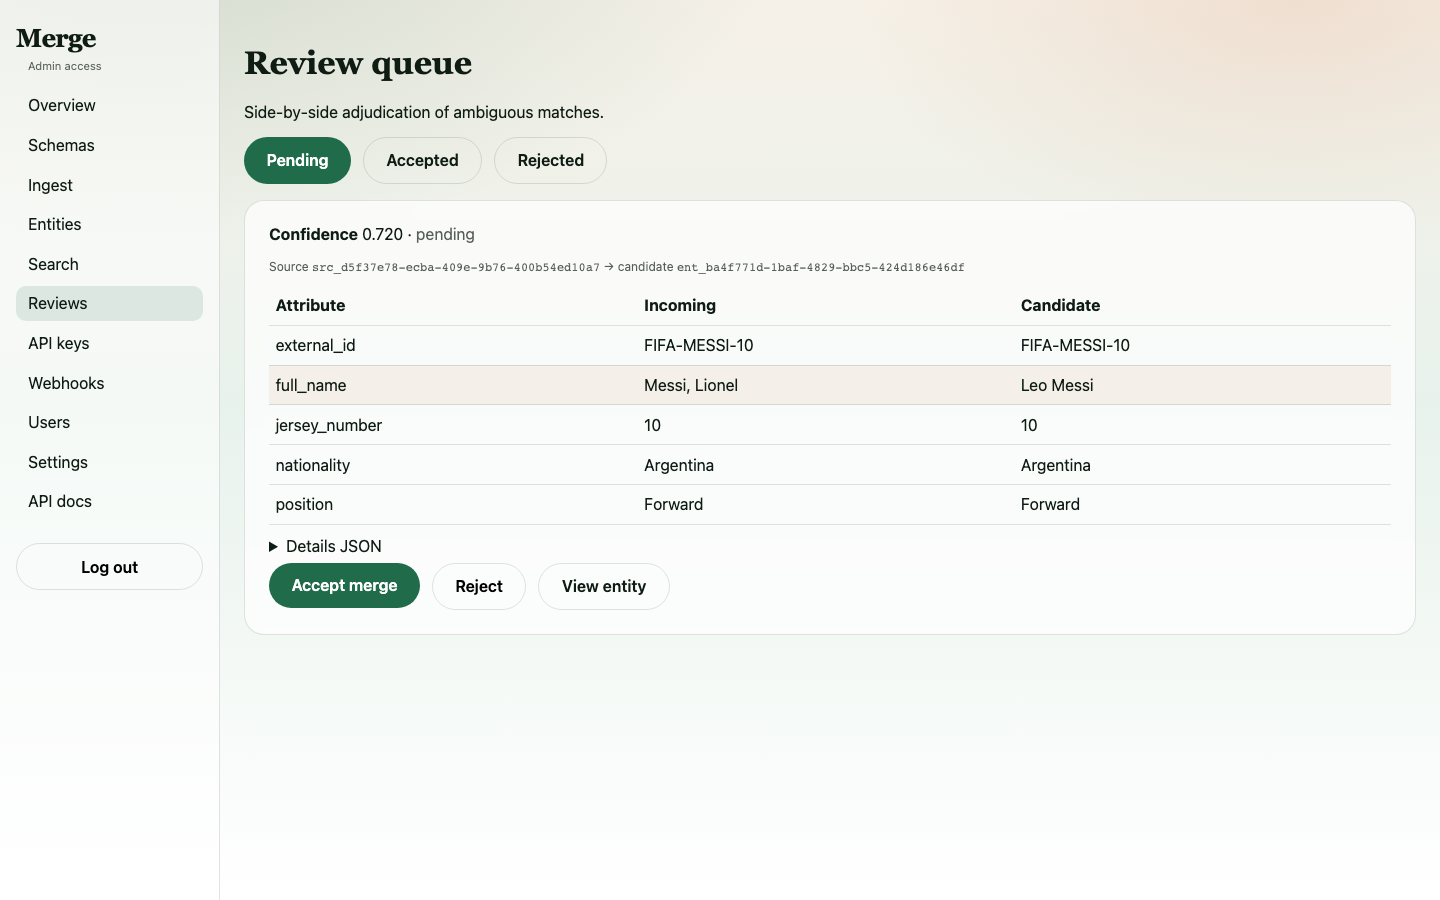This screenshot has height=900, width=1440.
Task: Open the Users page
Action: pos(109,422)
